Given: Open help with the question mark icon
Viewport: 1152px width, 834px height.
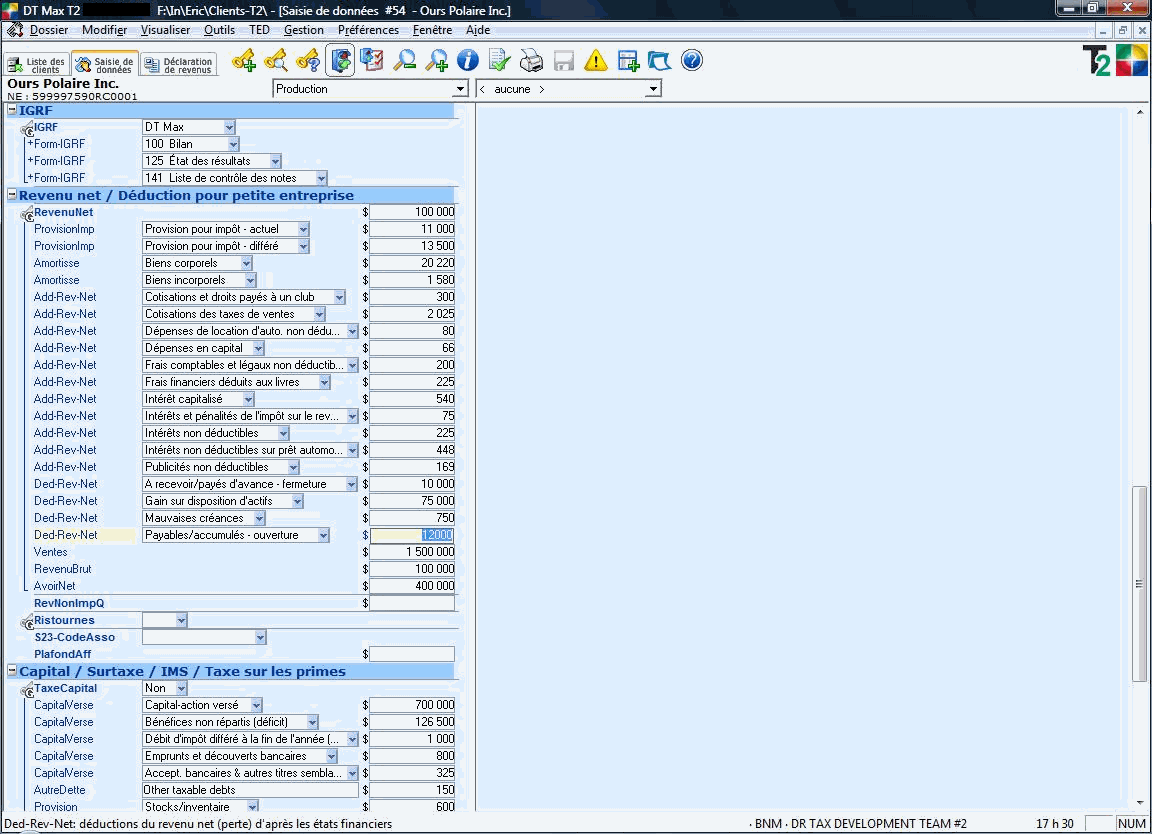Looking at the screenshot, I should click(x=692, y=61).
